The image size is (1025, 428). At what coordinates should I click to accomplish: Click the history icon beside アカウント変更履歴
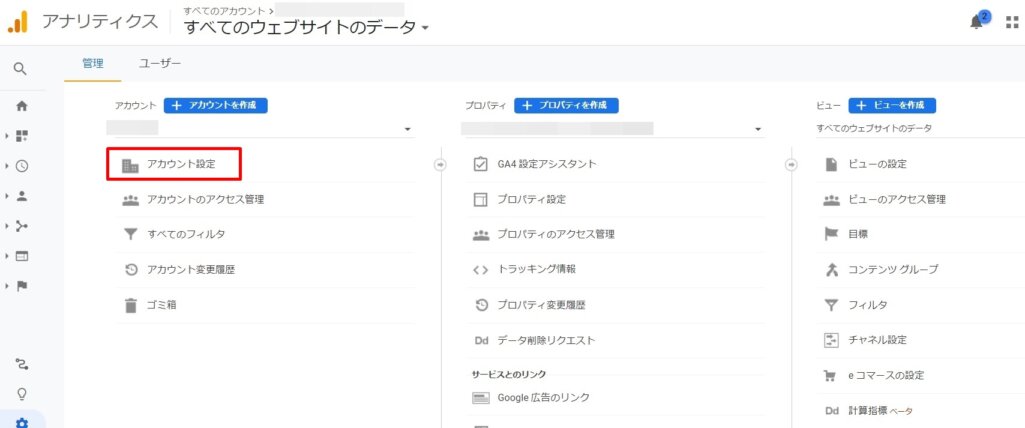coord(131,269)
